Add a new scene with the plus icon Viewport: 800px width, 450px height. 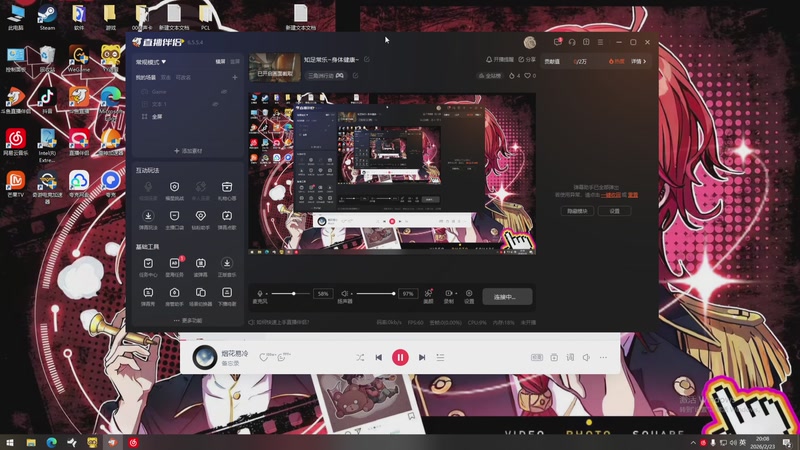pos(235,78)
